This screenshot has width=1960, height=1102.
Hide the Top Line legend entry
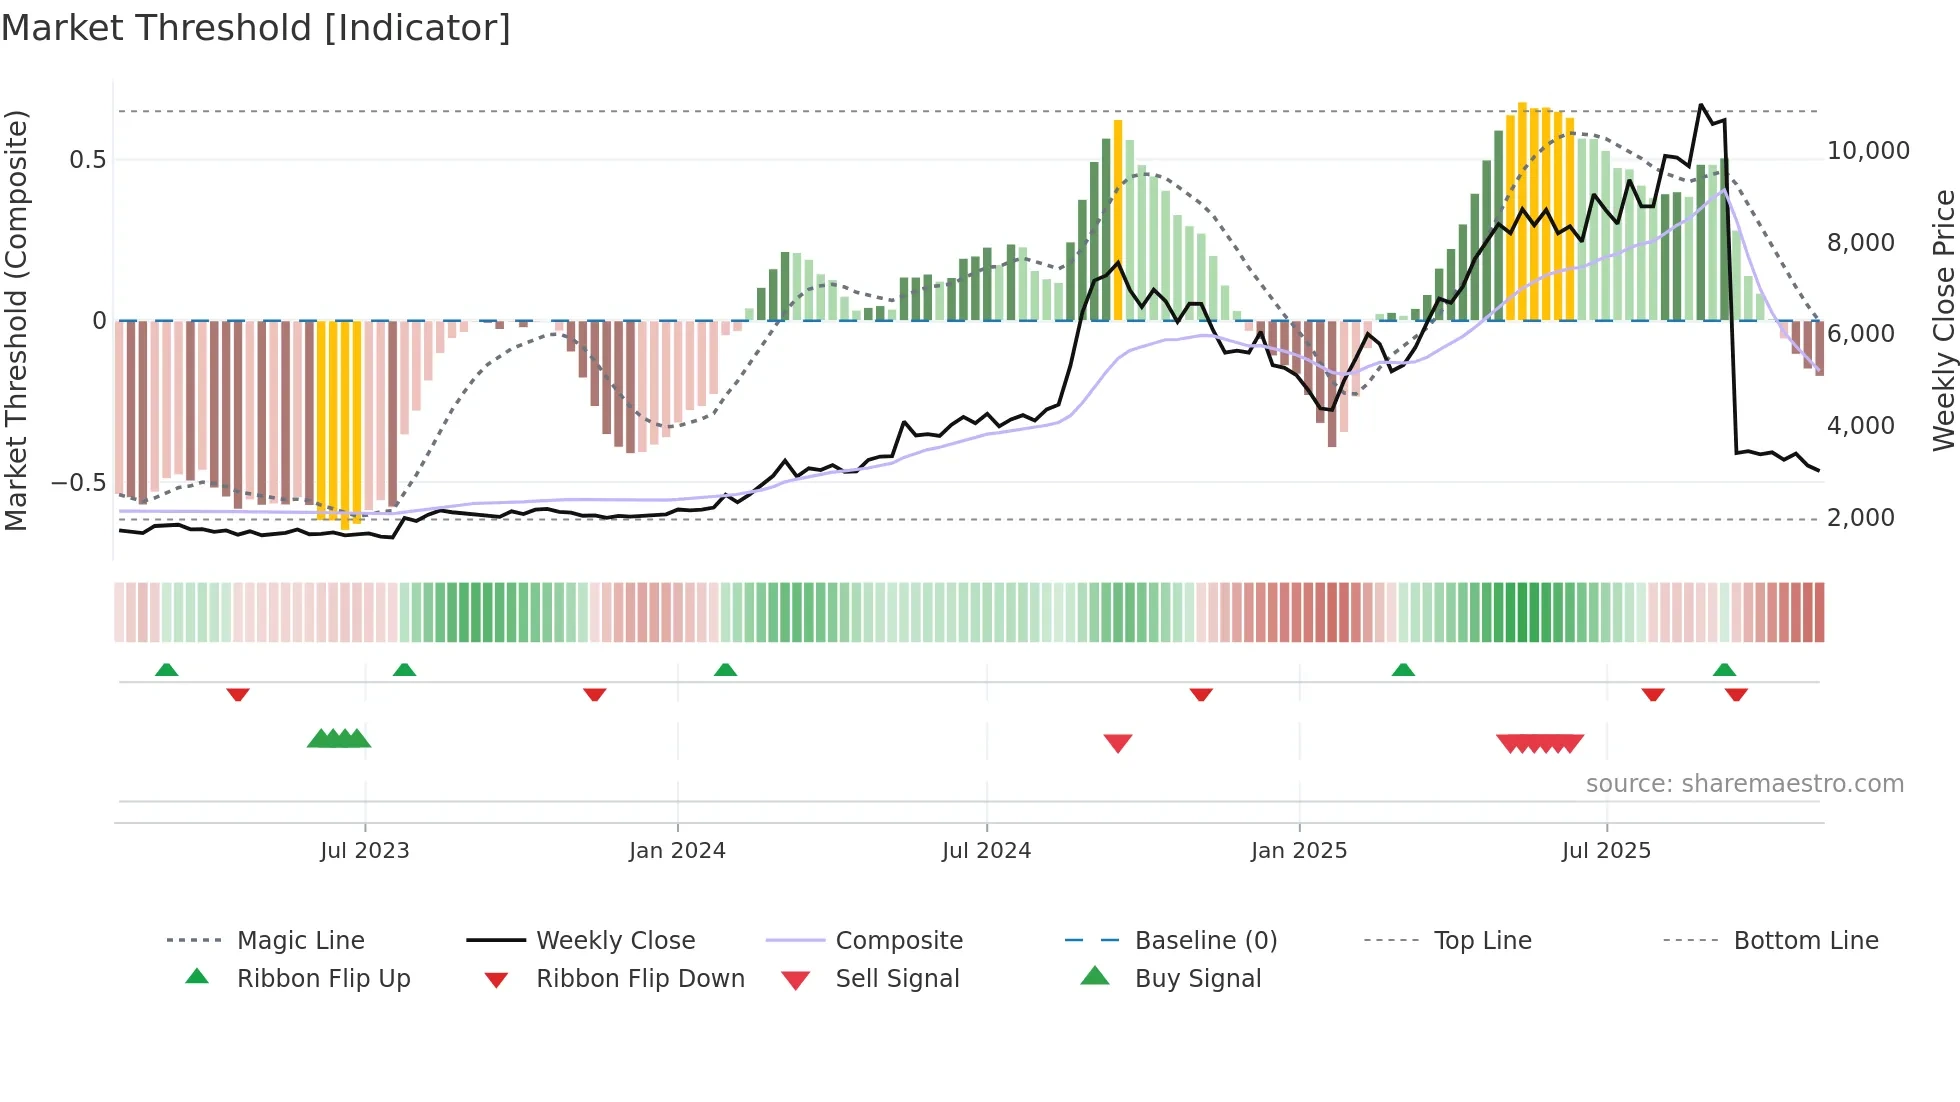coord(1482,941)
